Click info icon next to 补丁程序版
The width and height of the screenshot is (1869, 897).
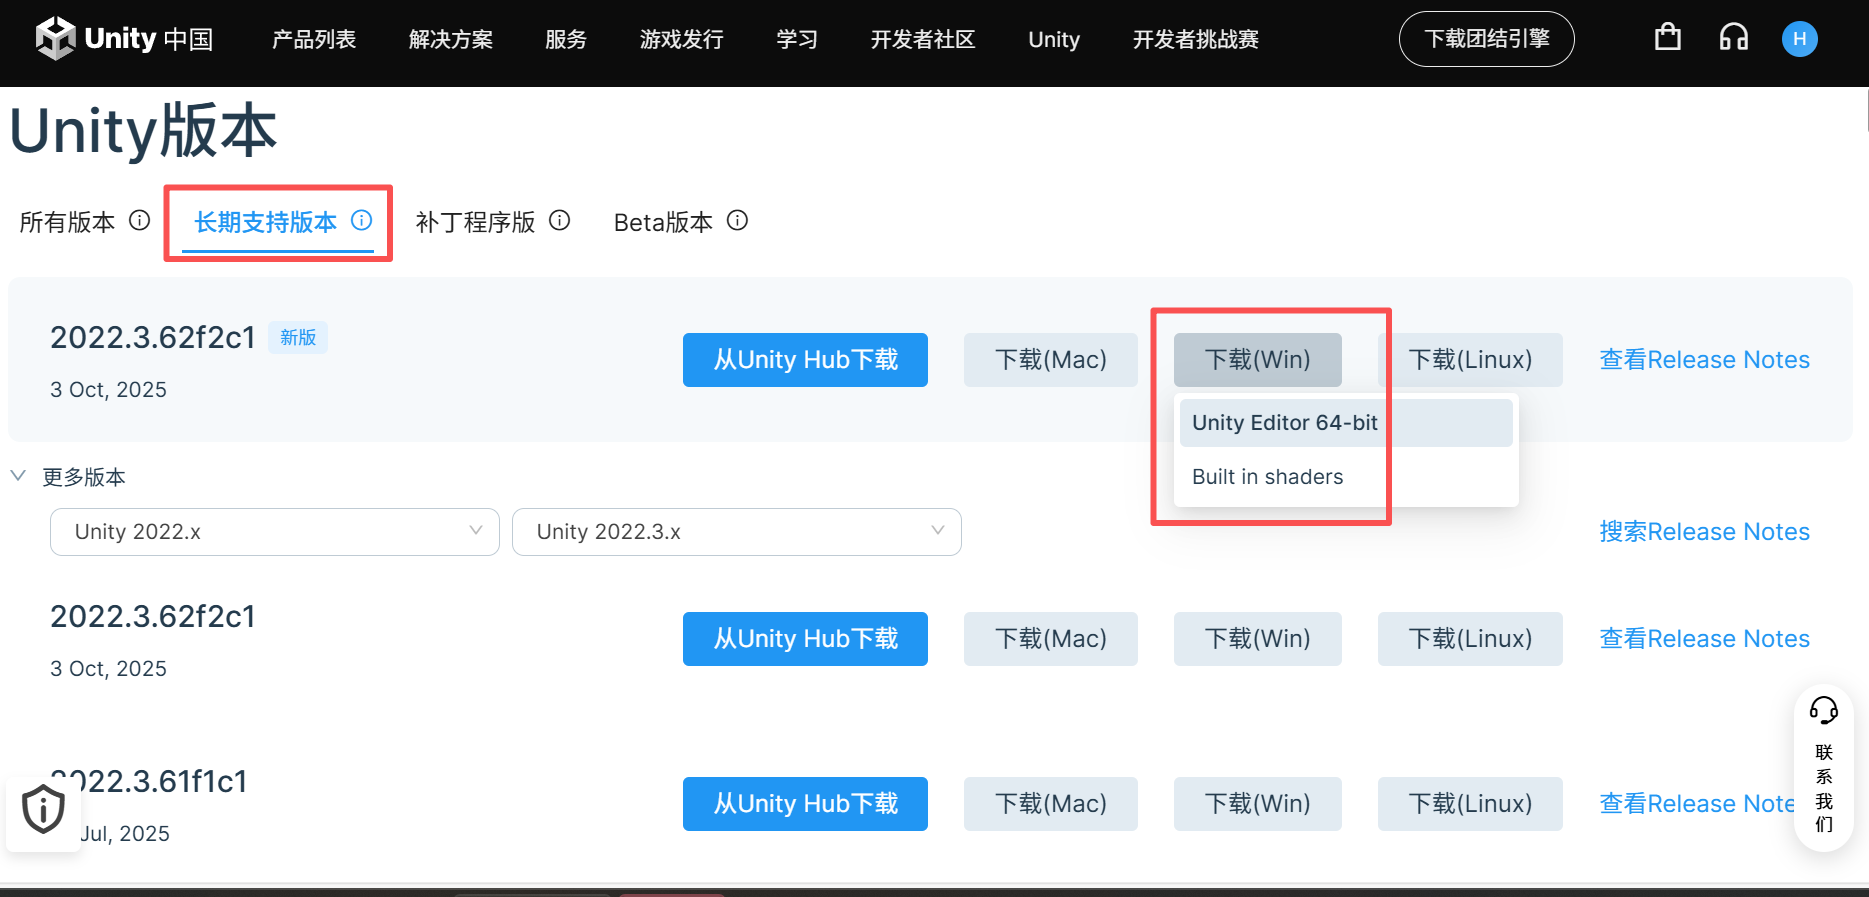click(560, 220)
